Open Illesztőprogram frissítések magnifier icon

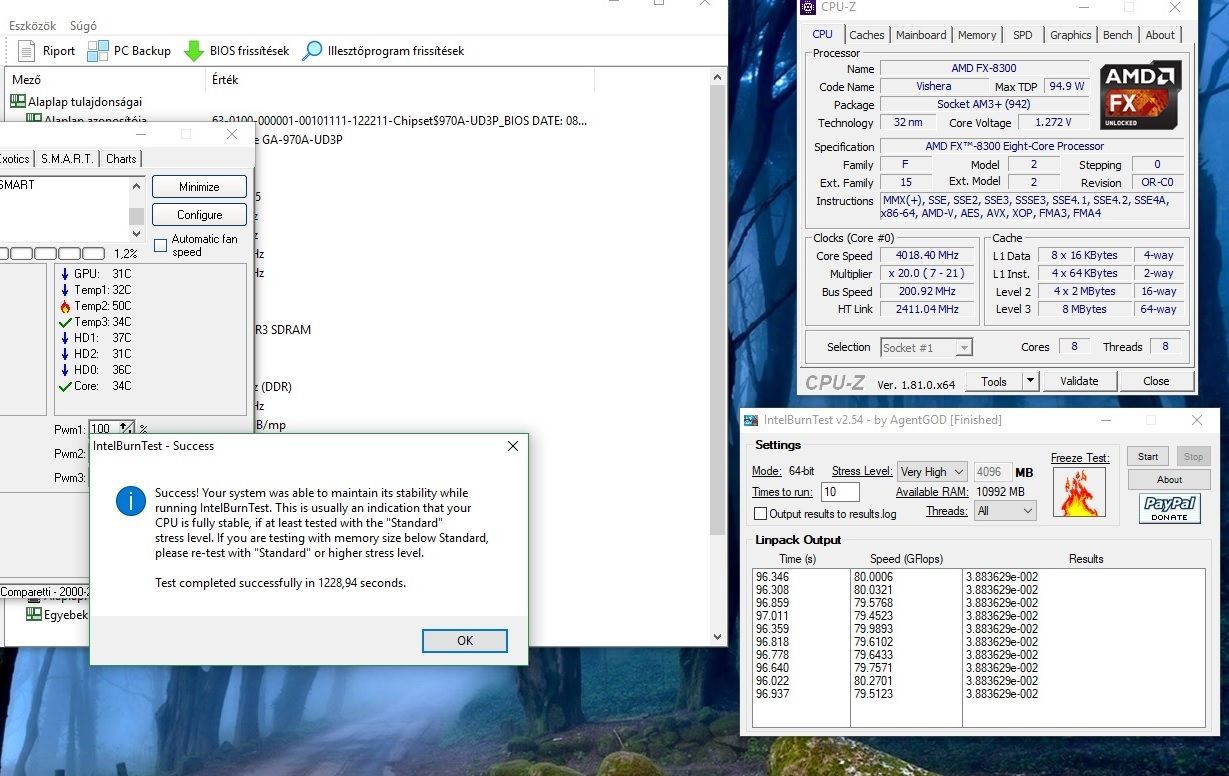312,51
